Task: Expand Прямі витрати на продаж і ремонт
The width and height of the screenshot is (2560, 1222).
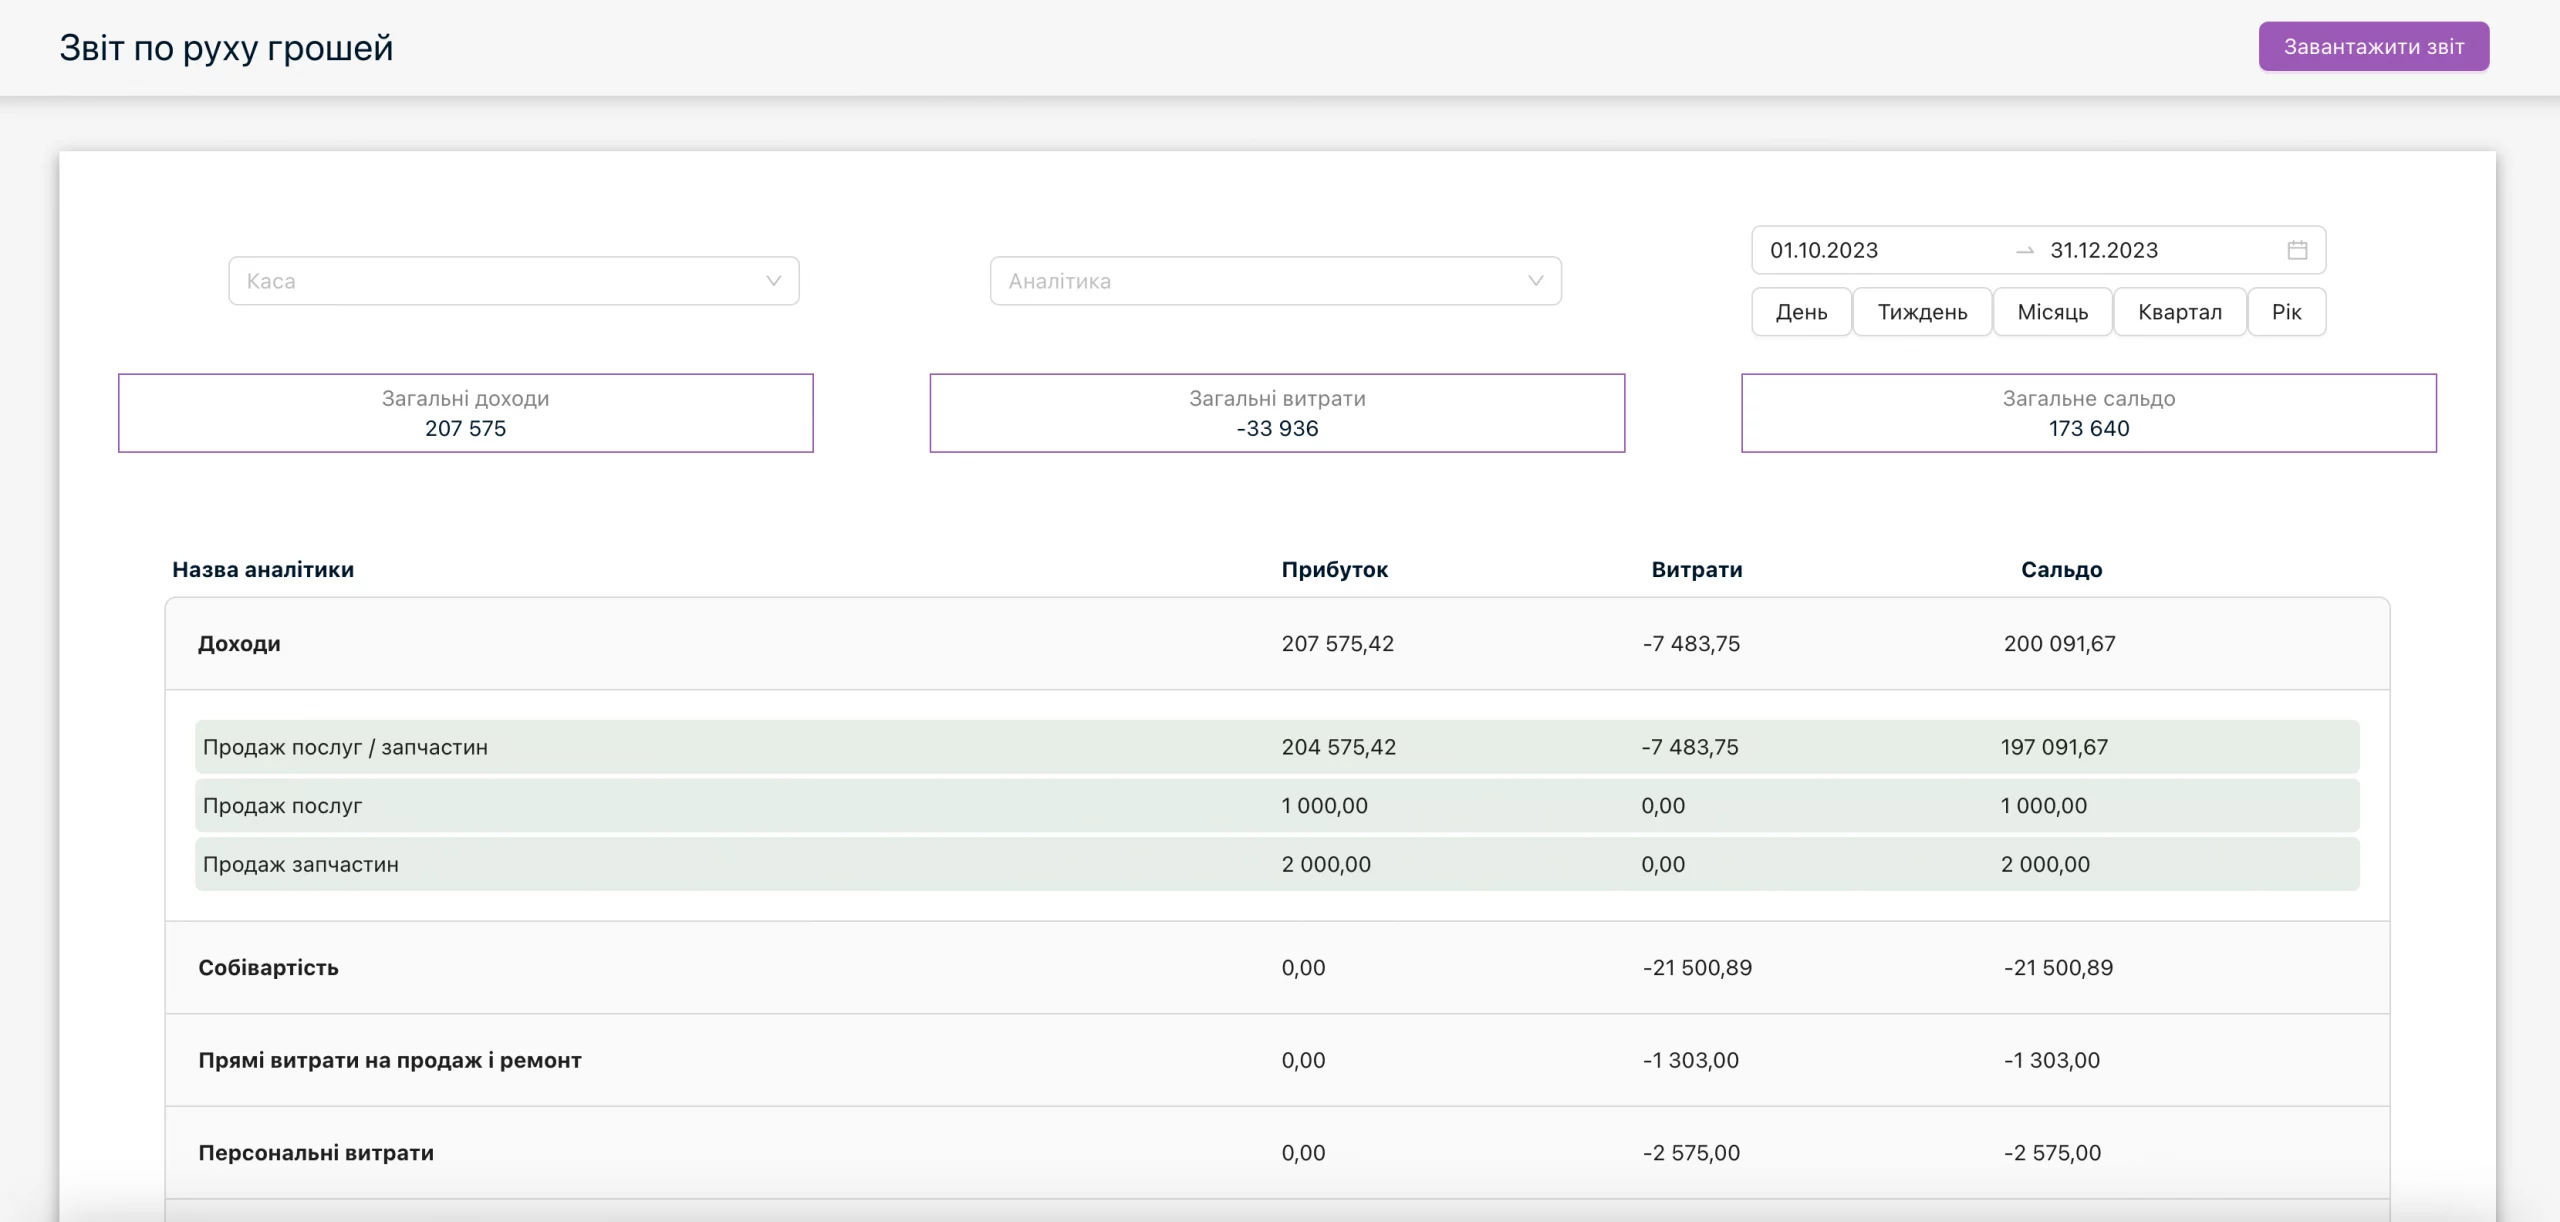Action: (1277, 1060)
